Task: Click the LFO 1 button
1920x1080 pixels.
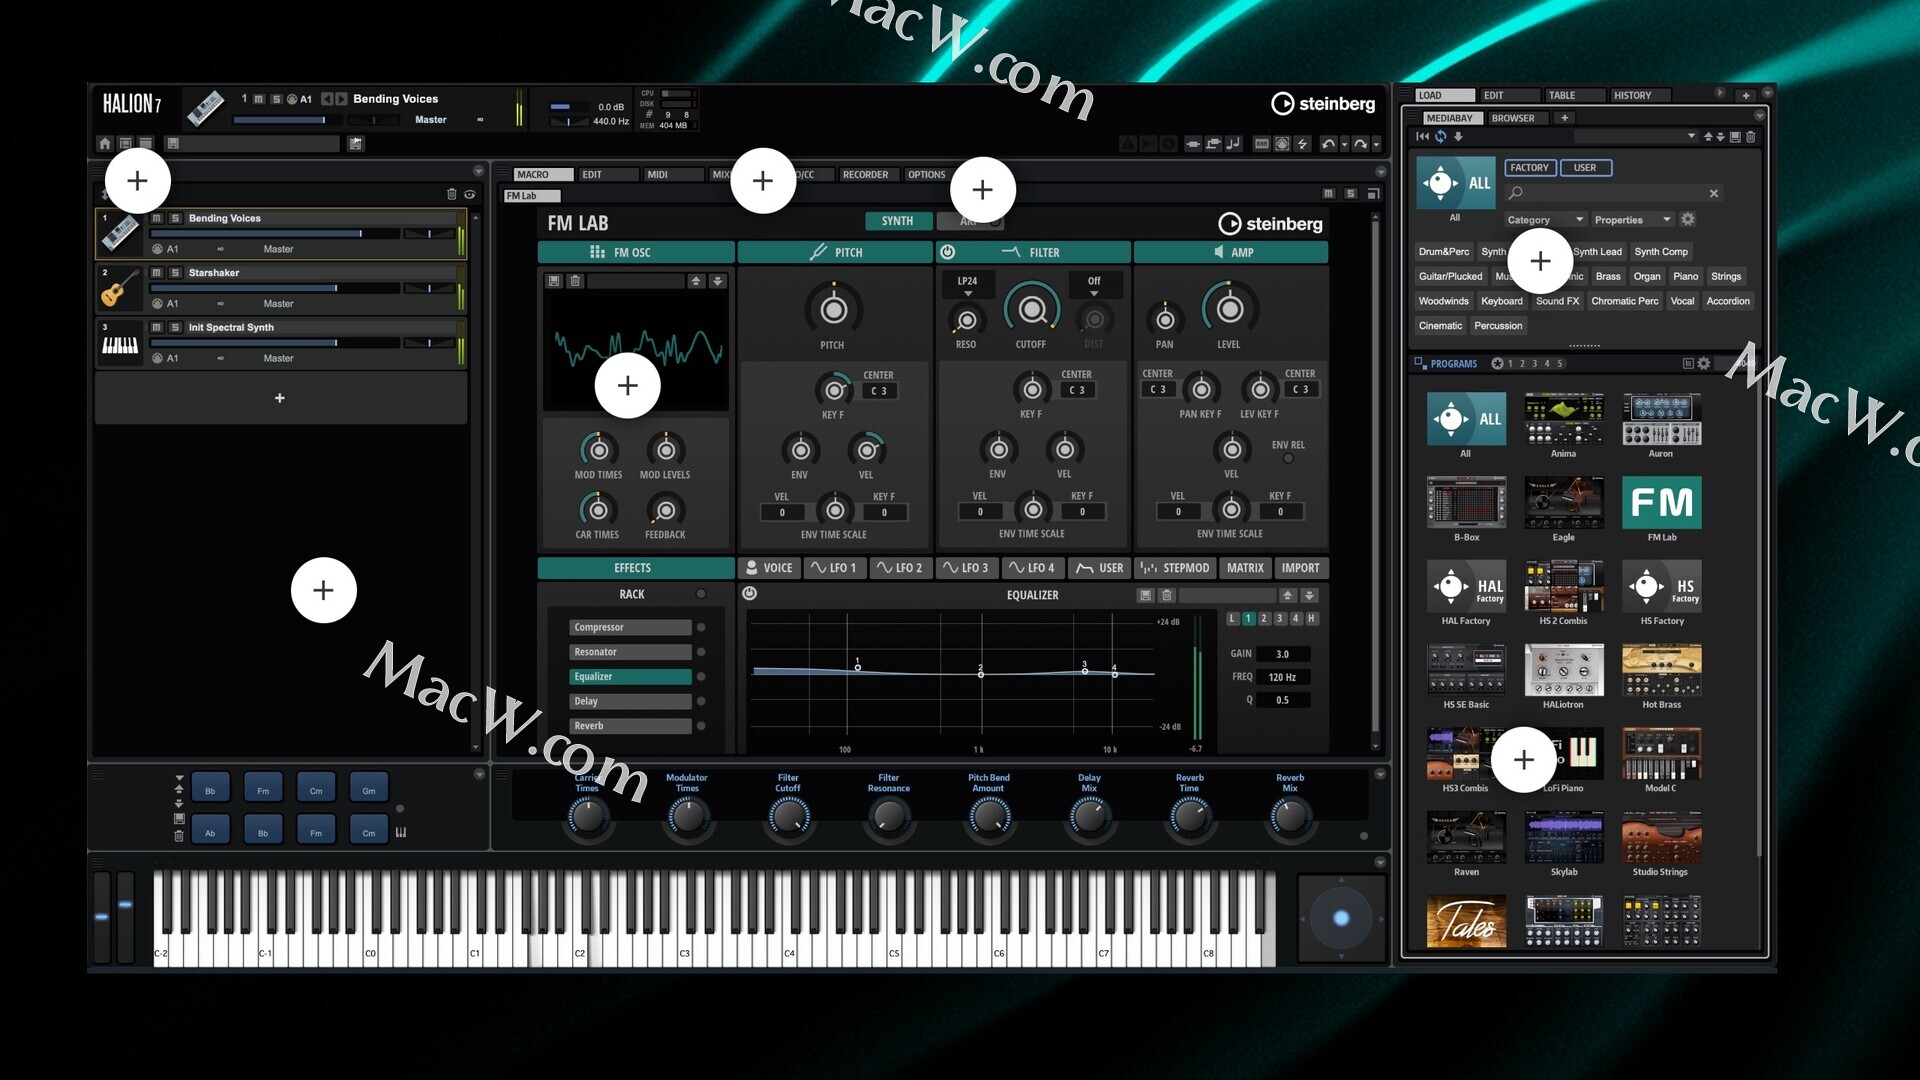Action: click(834, 568)
